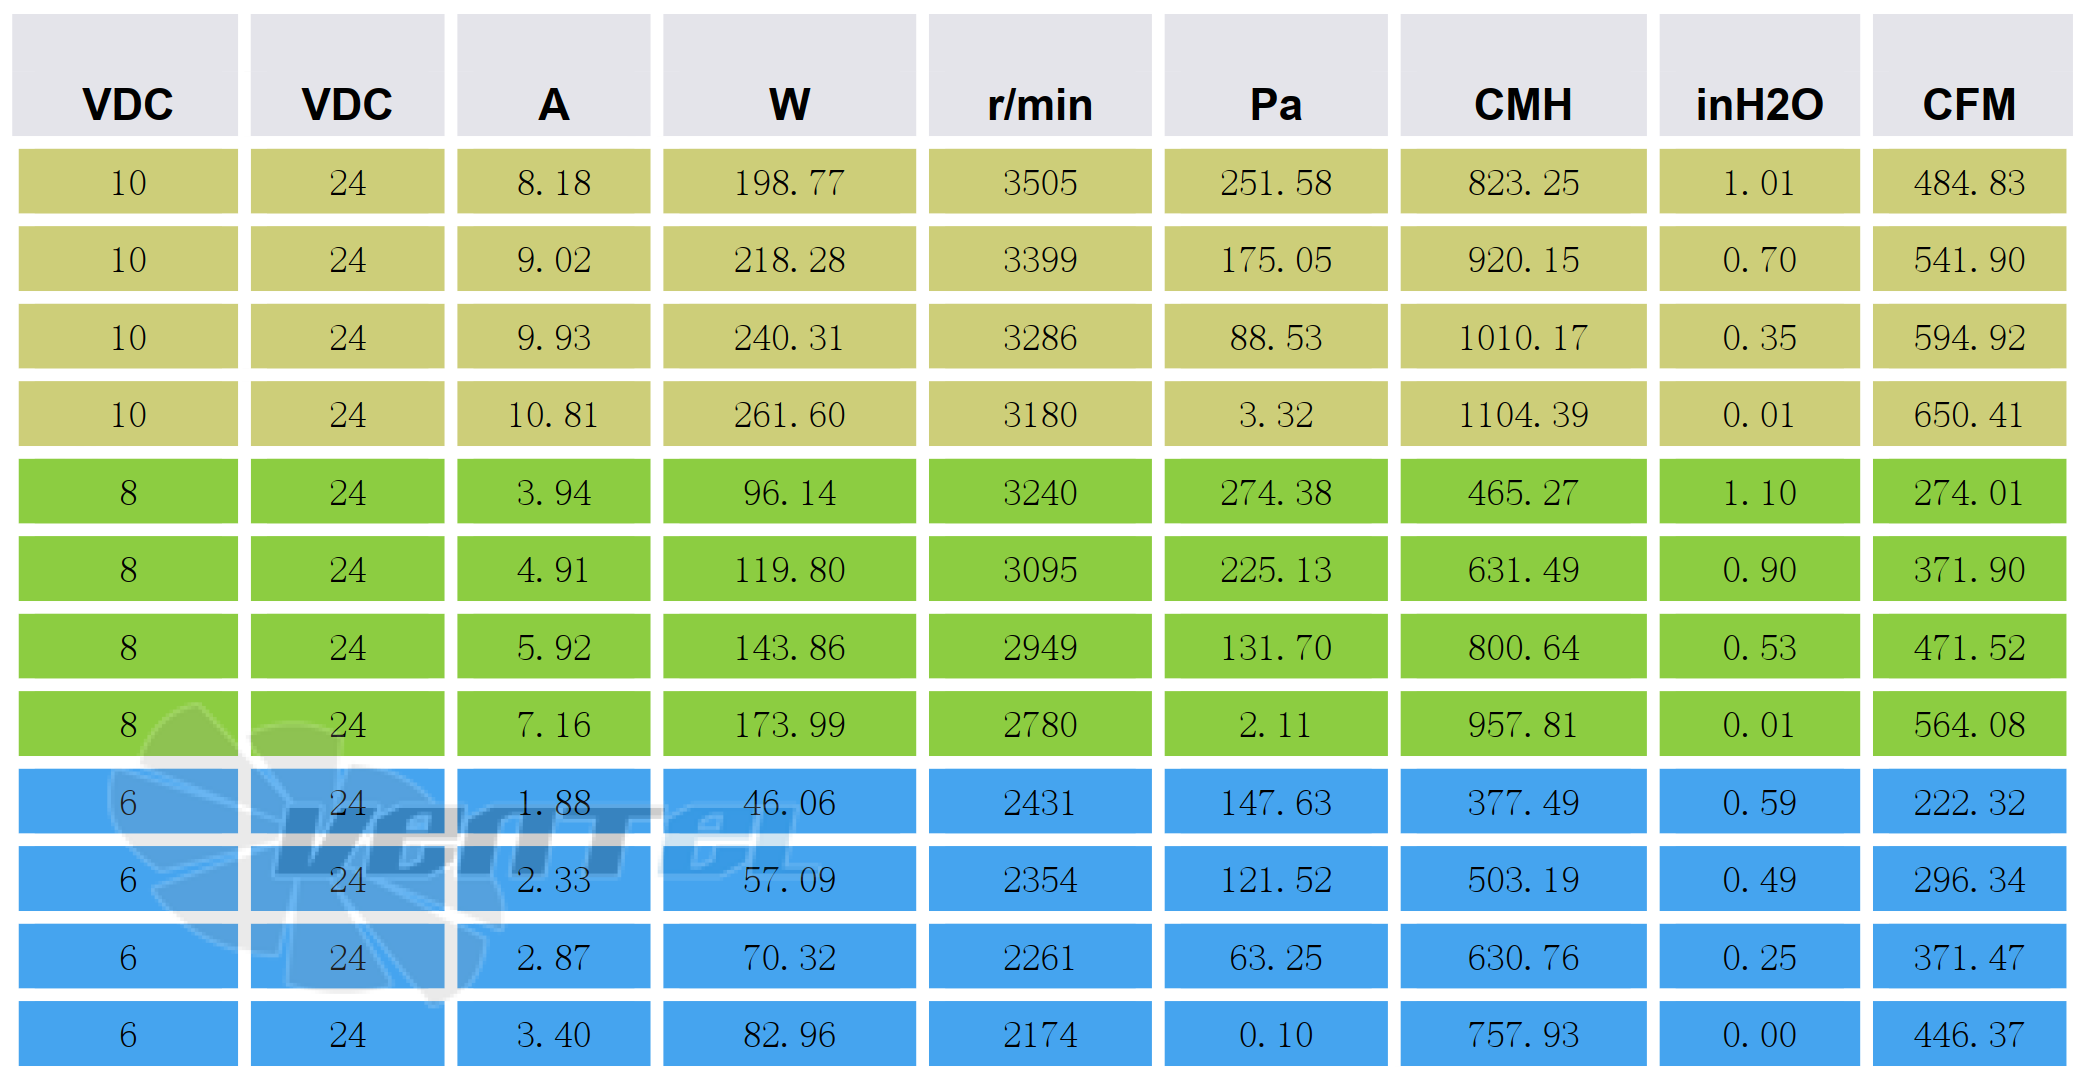Select the cell containing 800.64
Screen dimensions: 2083x1073
point(1522,647)
